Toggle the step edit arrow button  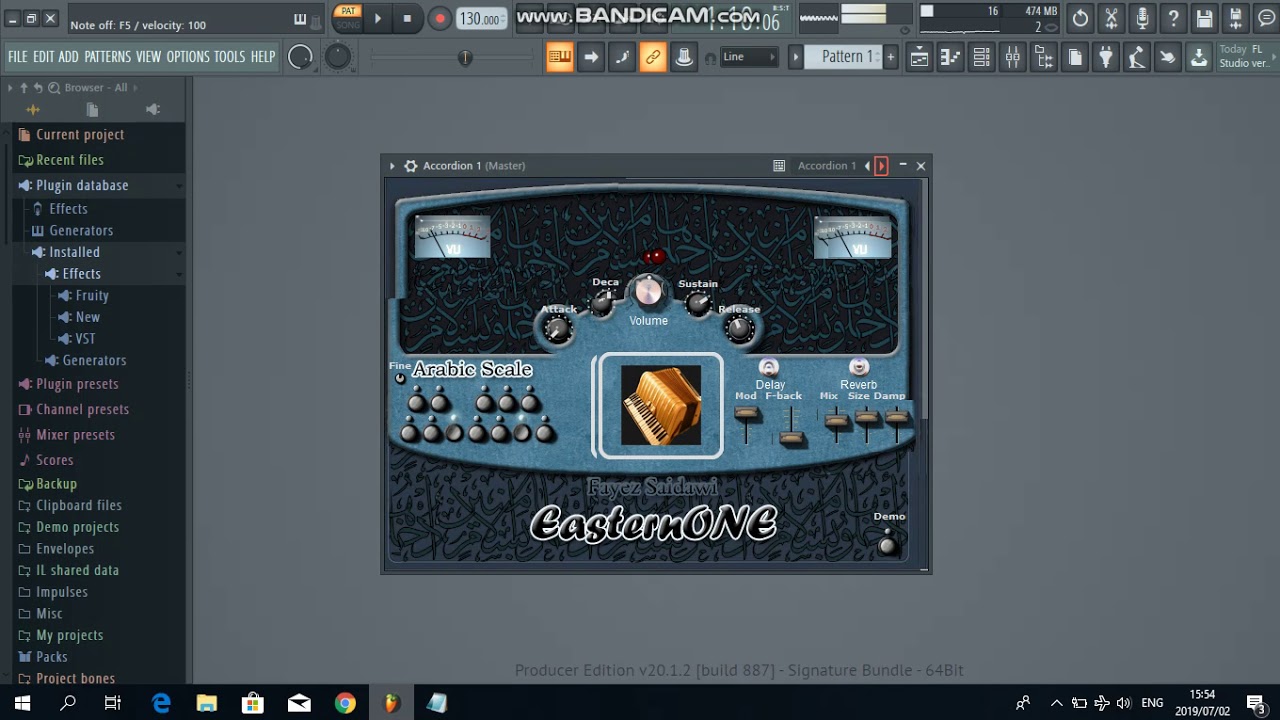point(591,58)
